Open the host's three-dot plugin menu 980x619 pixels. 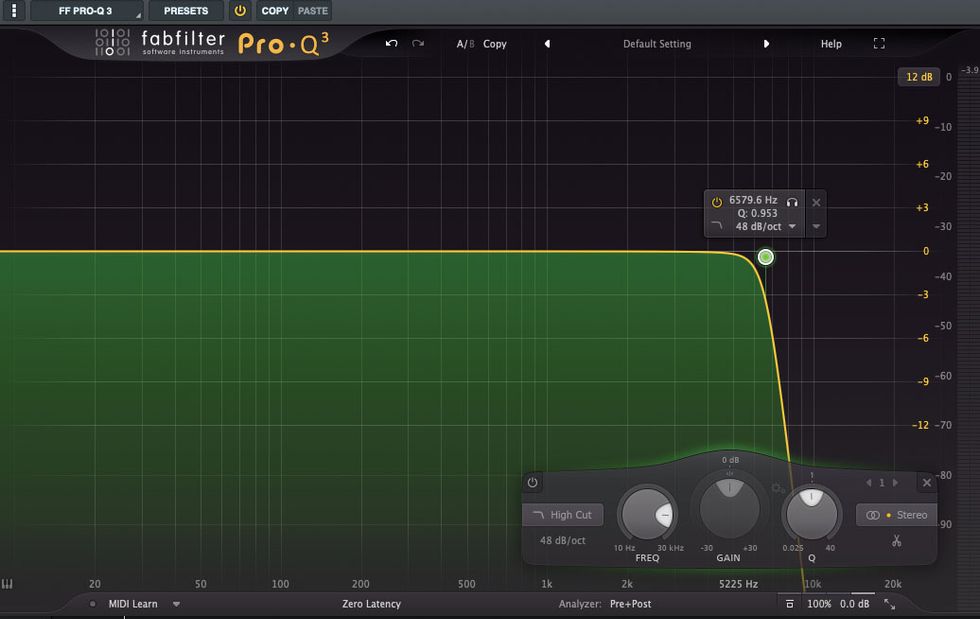14,11
